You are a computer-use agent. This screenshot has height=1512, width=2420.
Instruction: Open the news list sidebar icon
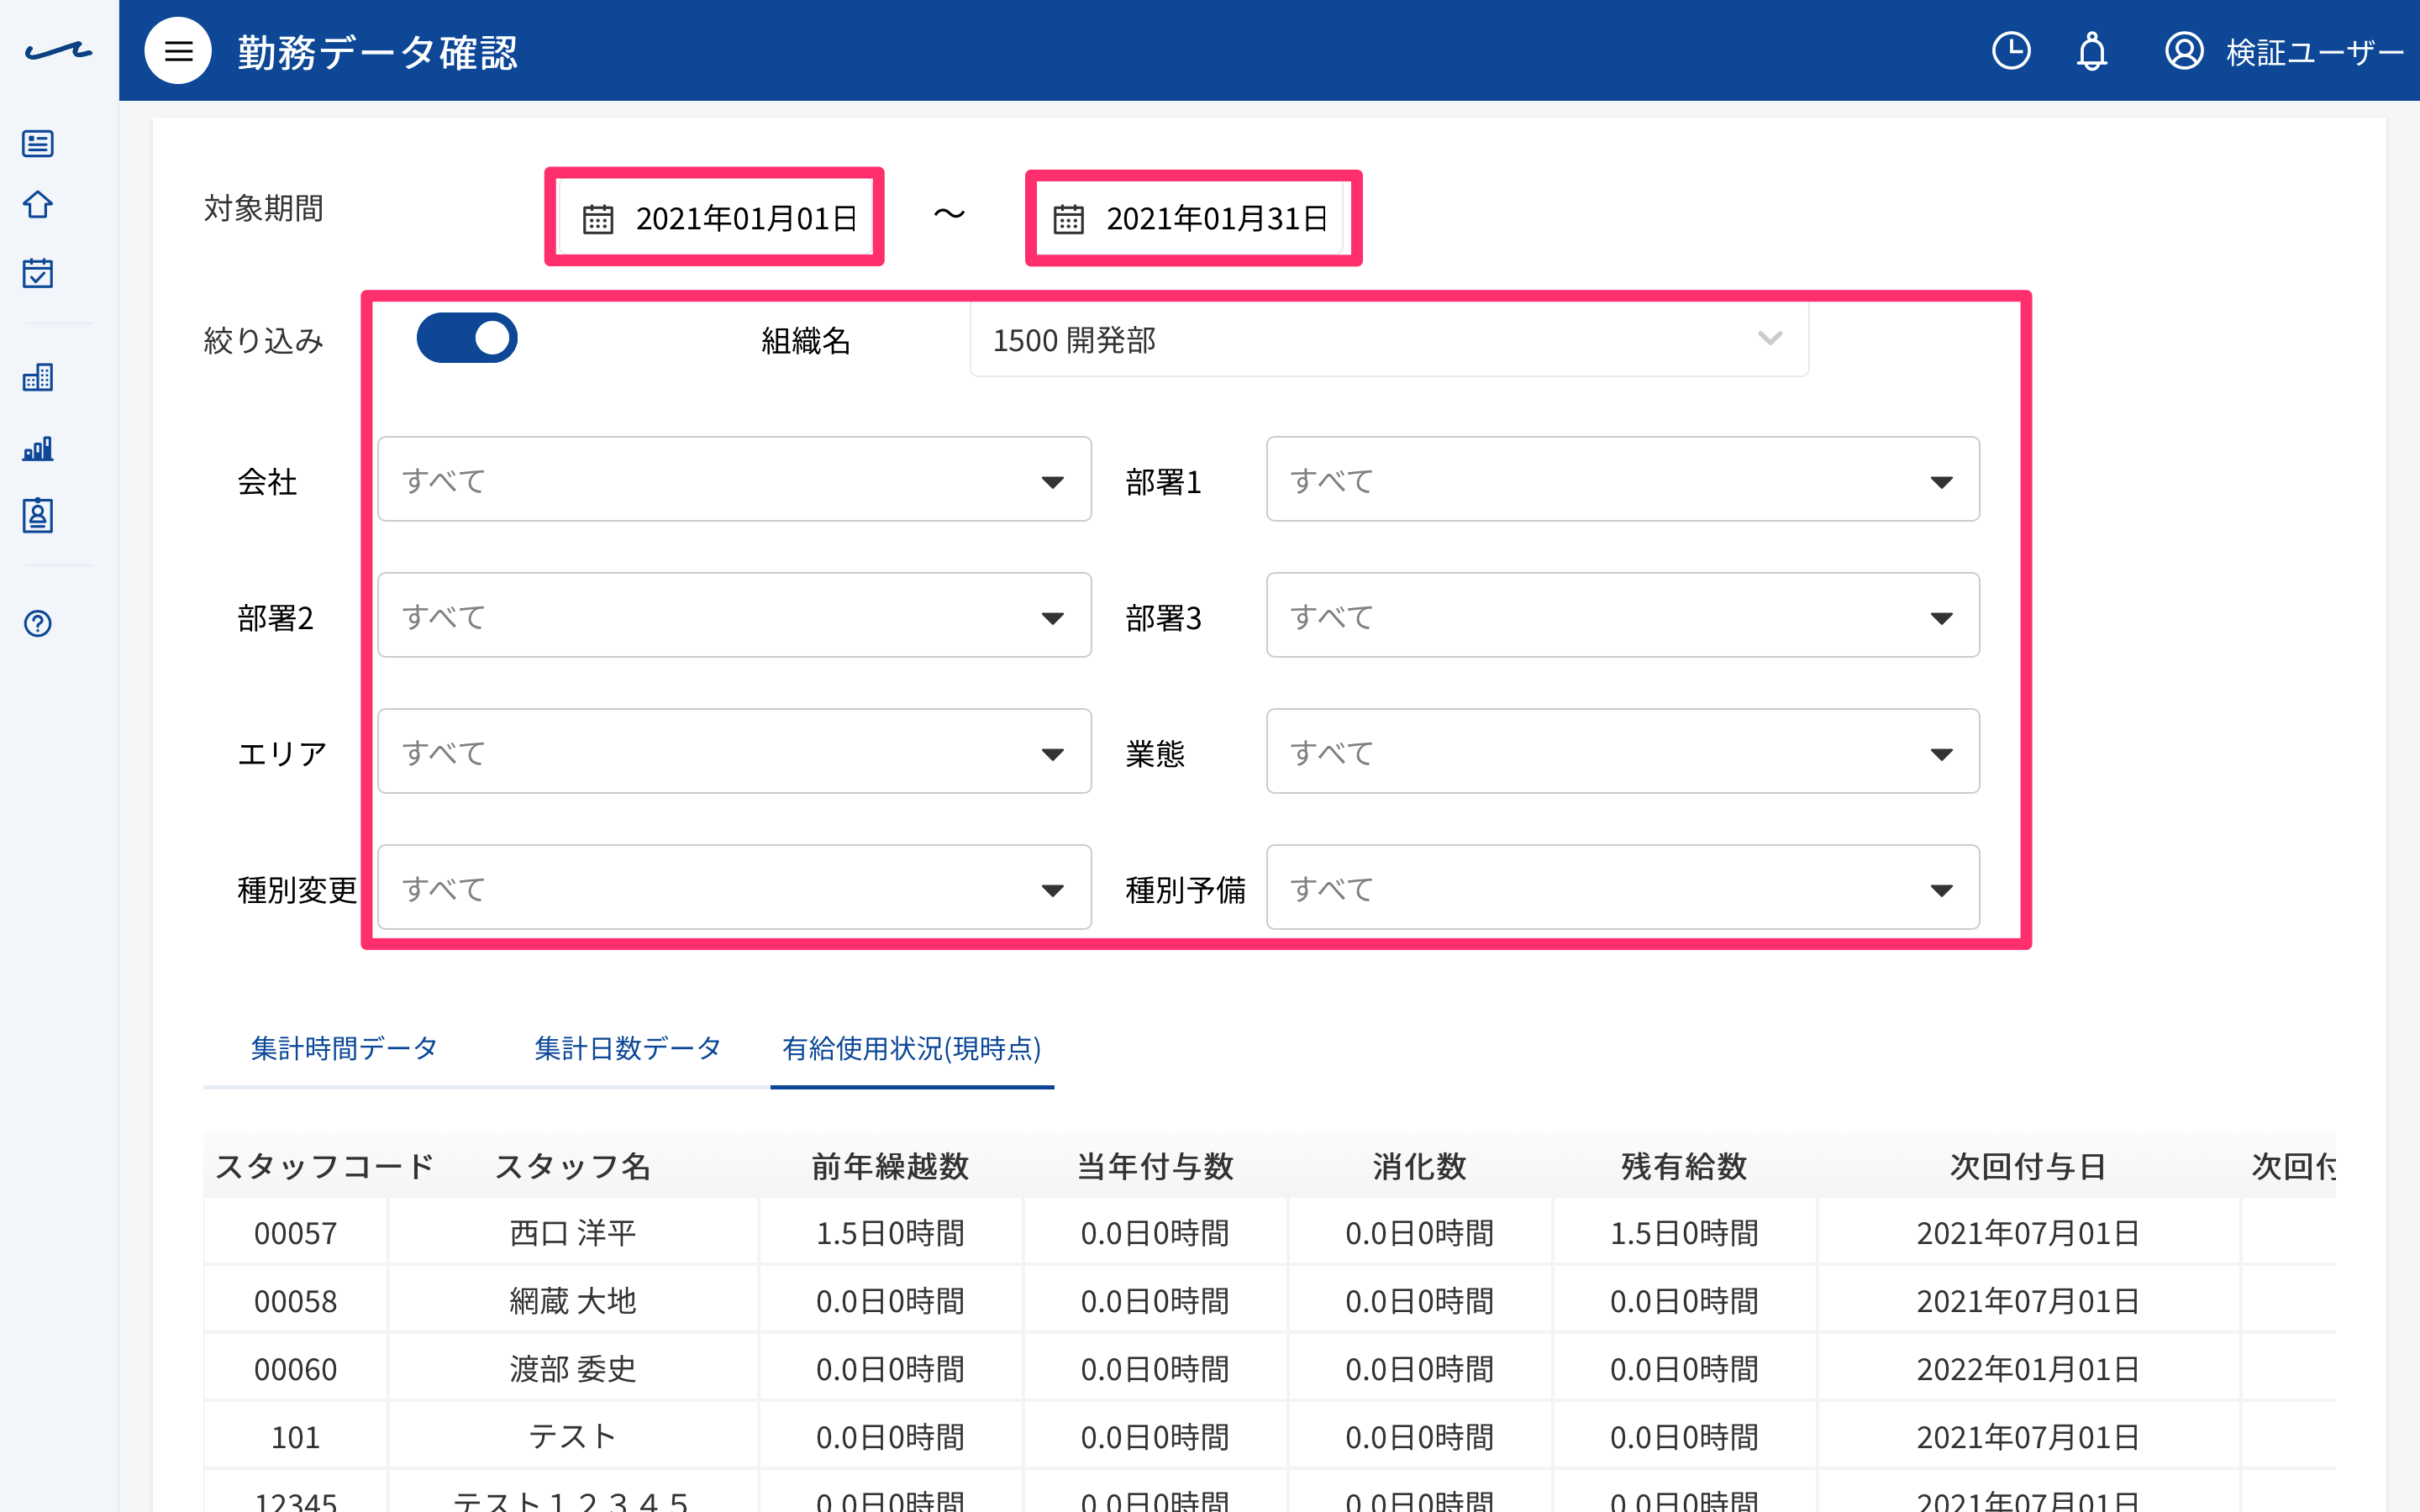tap(38, 144)
